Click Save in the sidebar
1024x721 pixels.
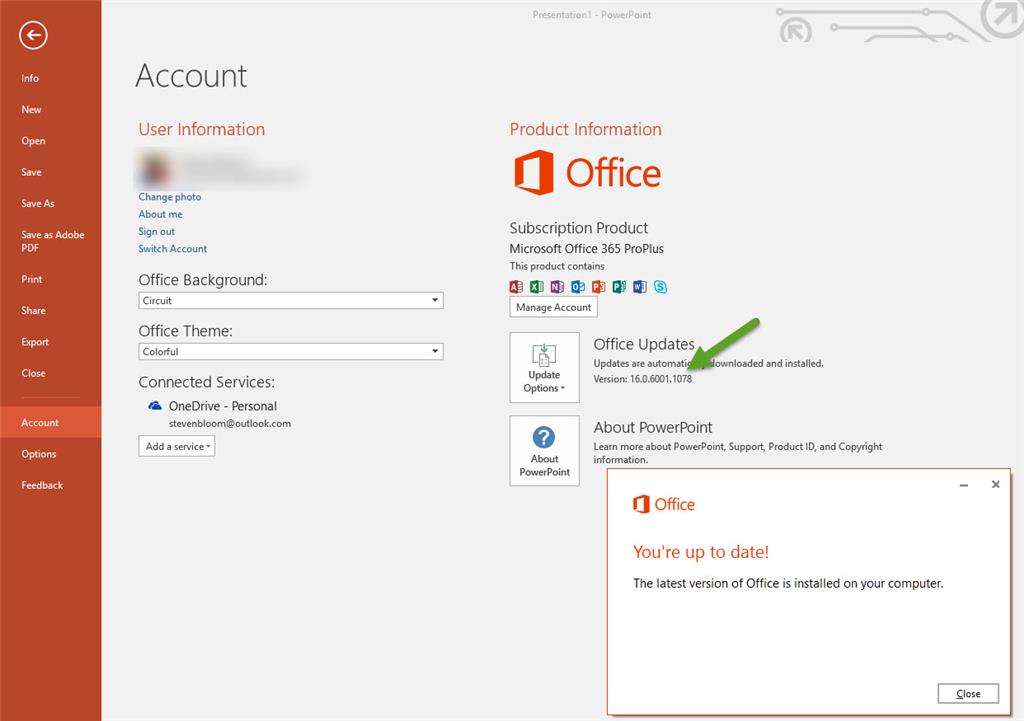[31, 172]
